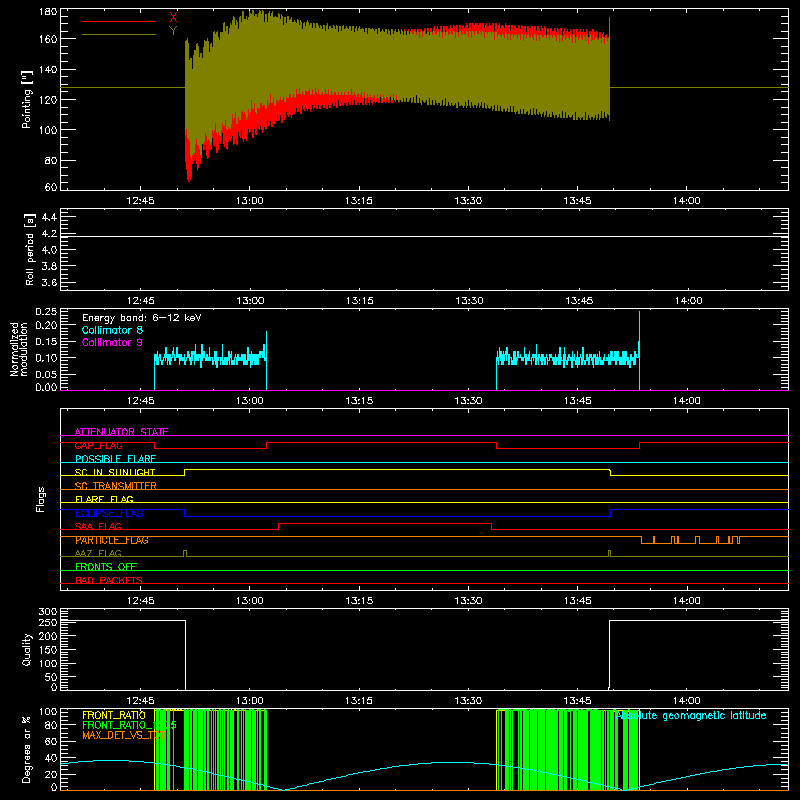Click the 'Flags' vertical axis title
Viewport: 800px width, 800px height.
point(40,499)
